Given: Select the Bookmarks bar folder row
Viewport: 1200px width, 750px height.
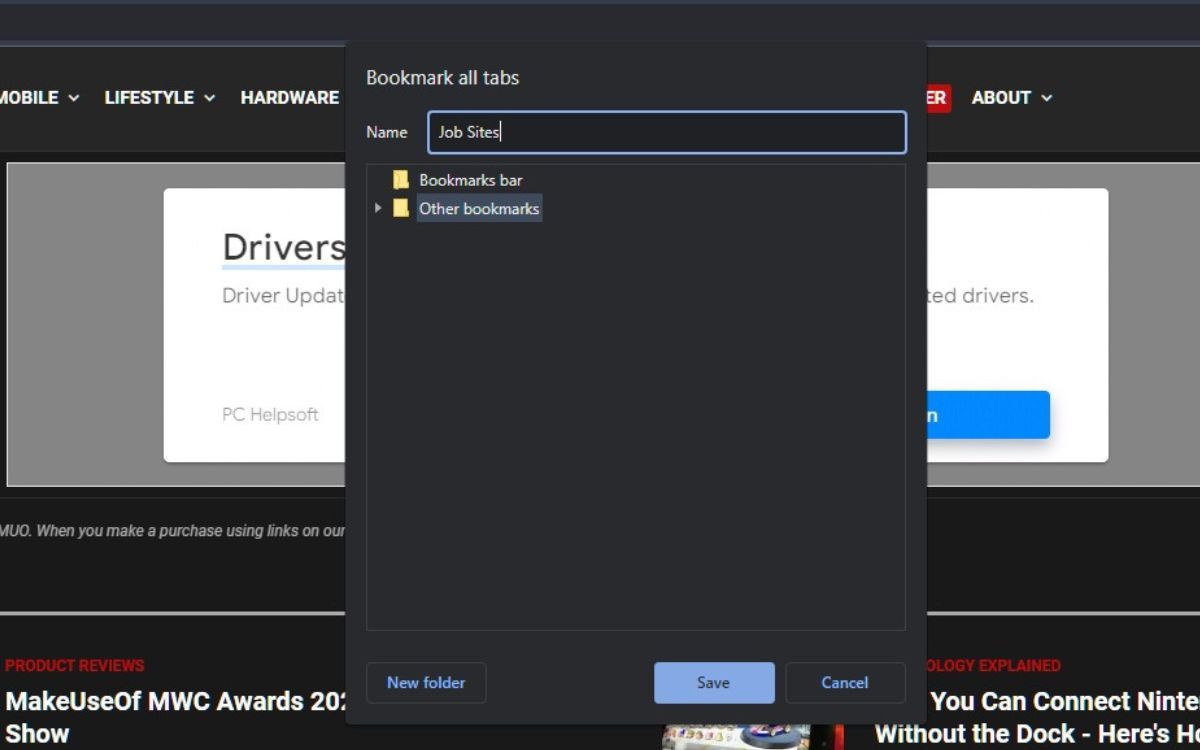Looking at the screenshot, I should 470,180.
